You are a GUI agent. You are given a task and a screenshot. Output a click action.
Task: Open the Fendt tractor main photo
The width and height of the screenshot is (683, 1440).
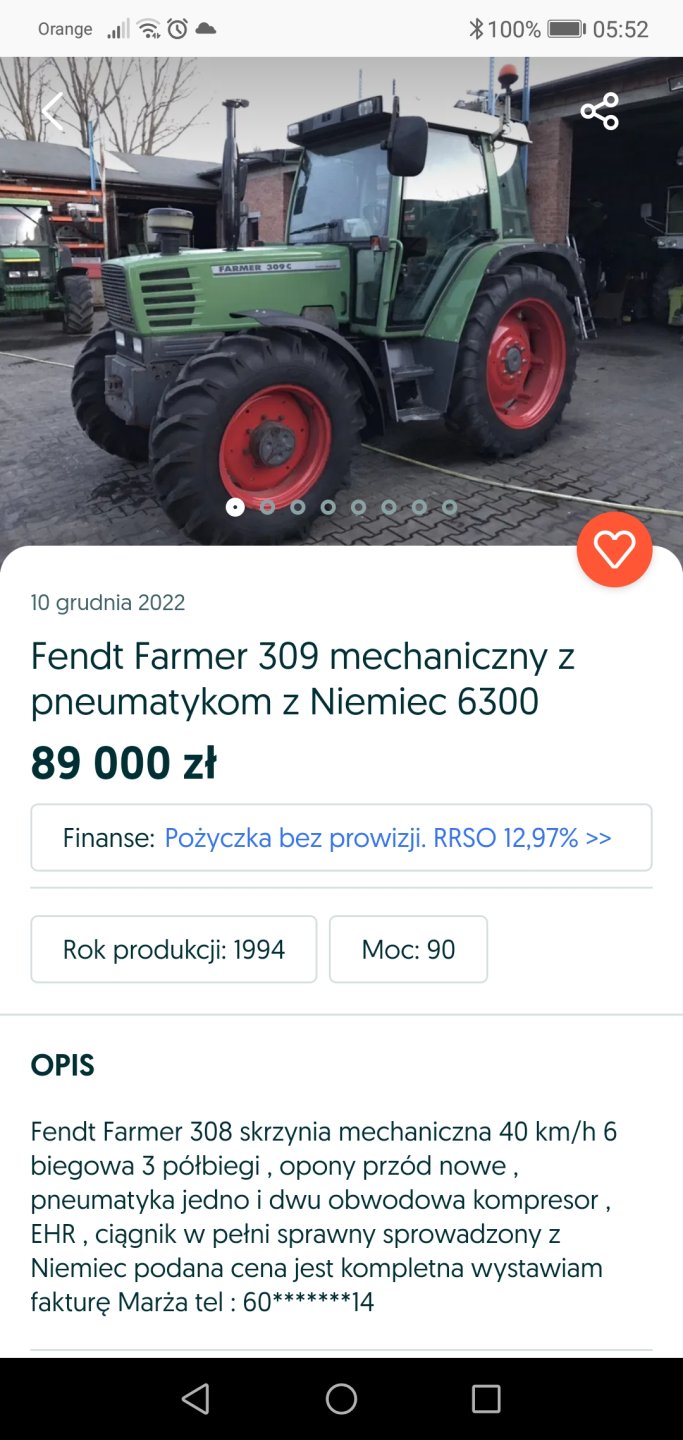pos(340,300)
